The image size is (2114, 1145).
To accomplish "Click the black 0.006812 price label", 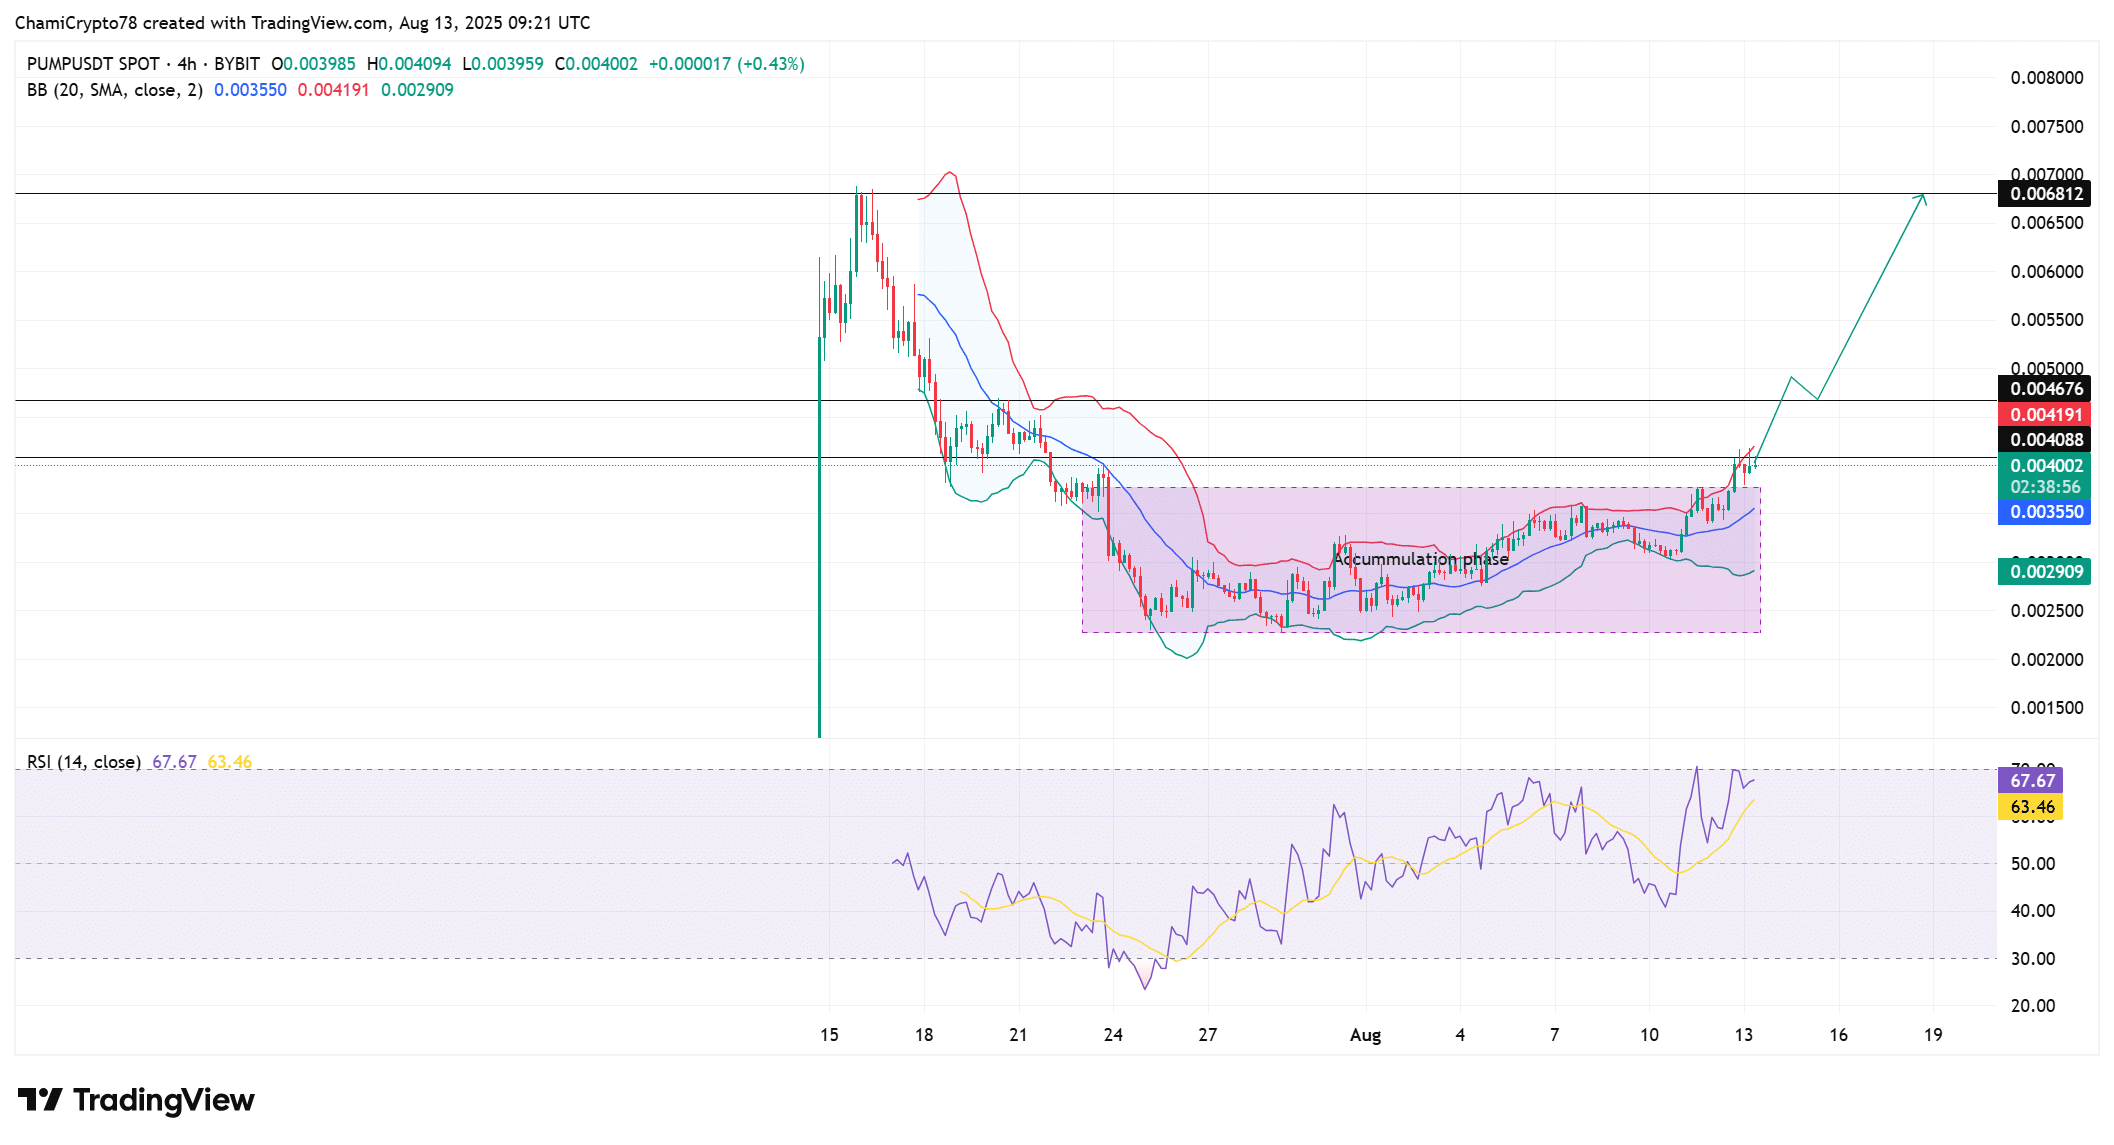I will click(x=2046, y=194).
